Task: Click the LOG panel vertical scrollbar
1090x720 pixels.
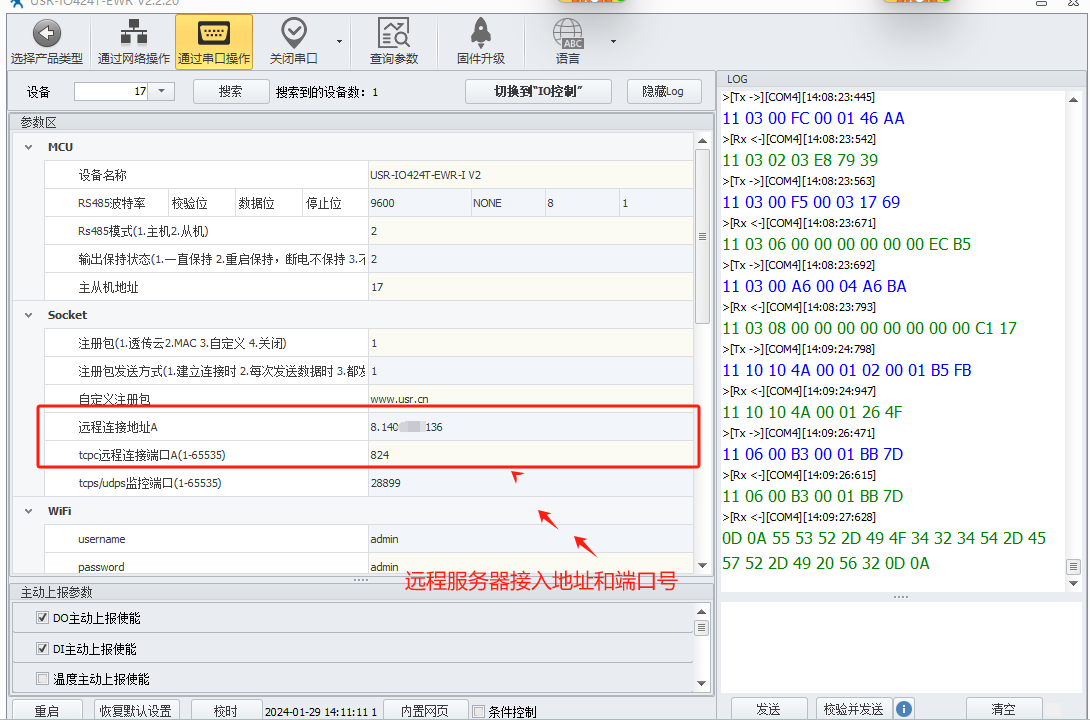Action: click(x=1073, y=330)
